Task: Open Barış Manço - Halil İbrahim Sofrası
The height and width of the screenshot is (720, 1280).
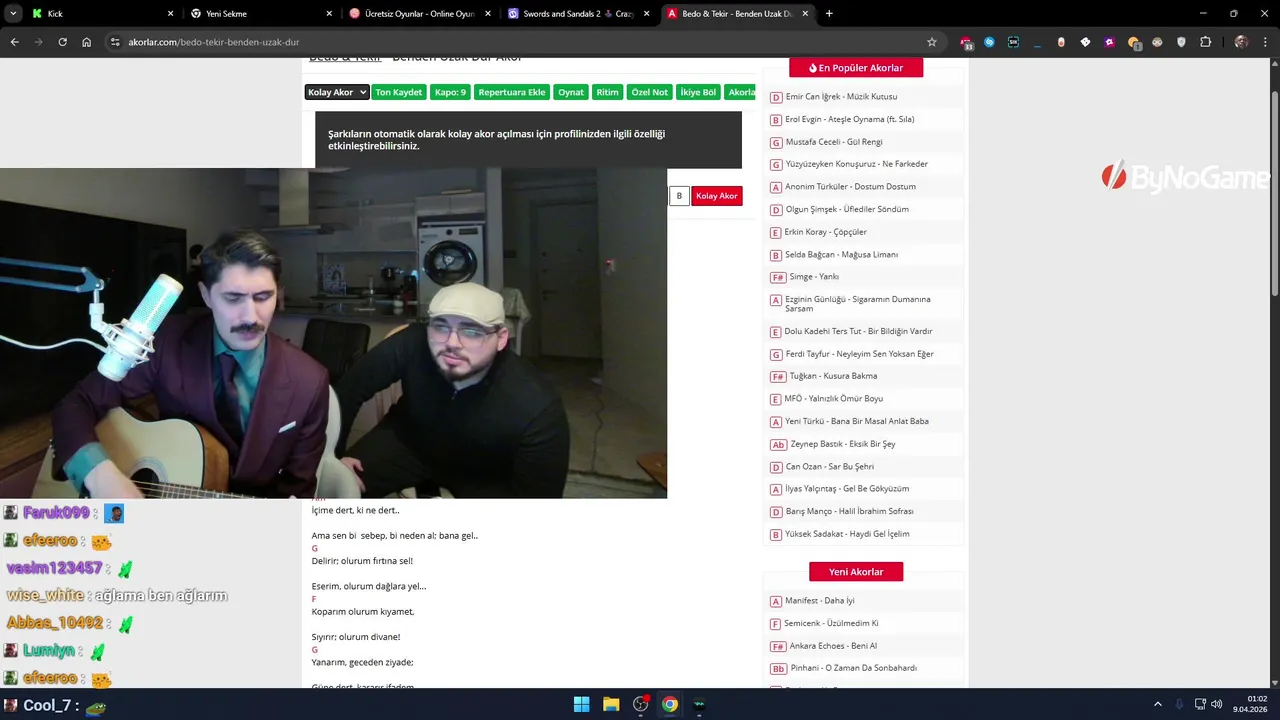Action: (850, 512)
